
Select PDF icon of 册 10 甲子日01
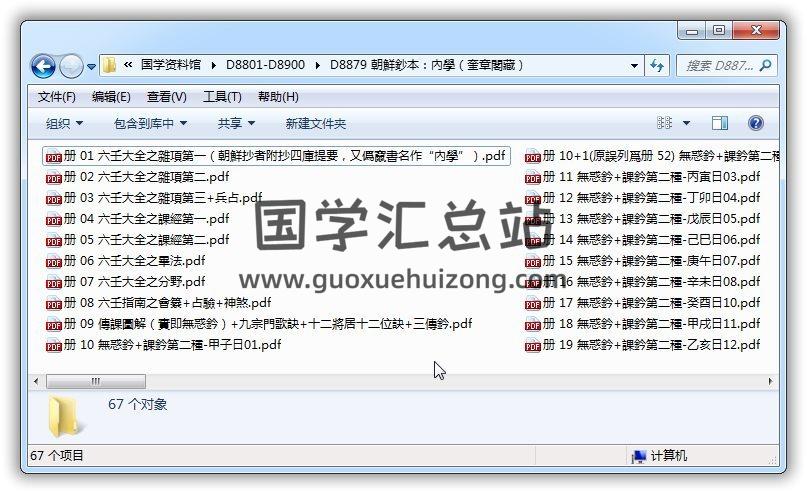54,346
